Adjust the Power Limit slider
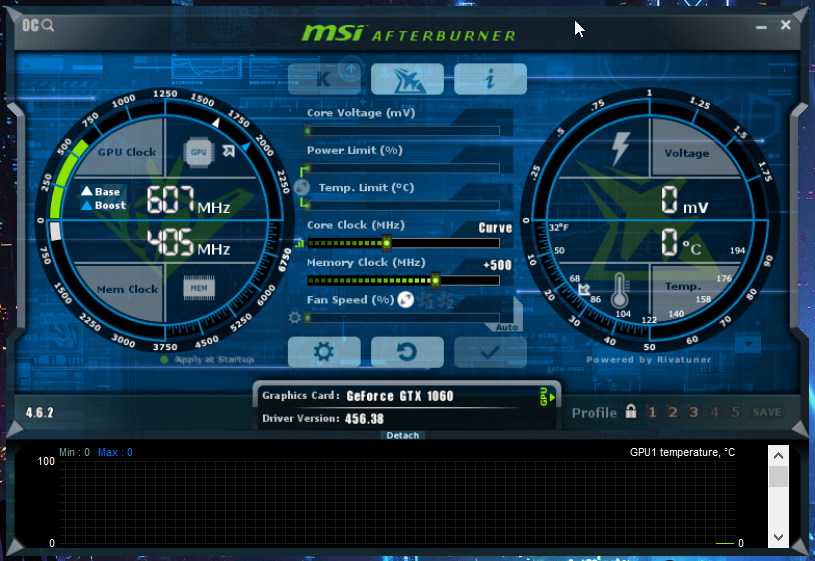Viewport: 815px width, 561px height. pos(403,168)
